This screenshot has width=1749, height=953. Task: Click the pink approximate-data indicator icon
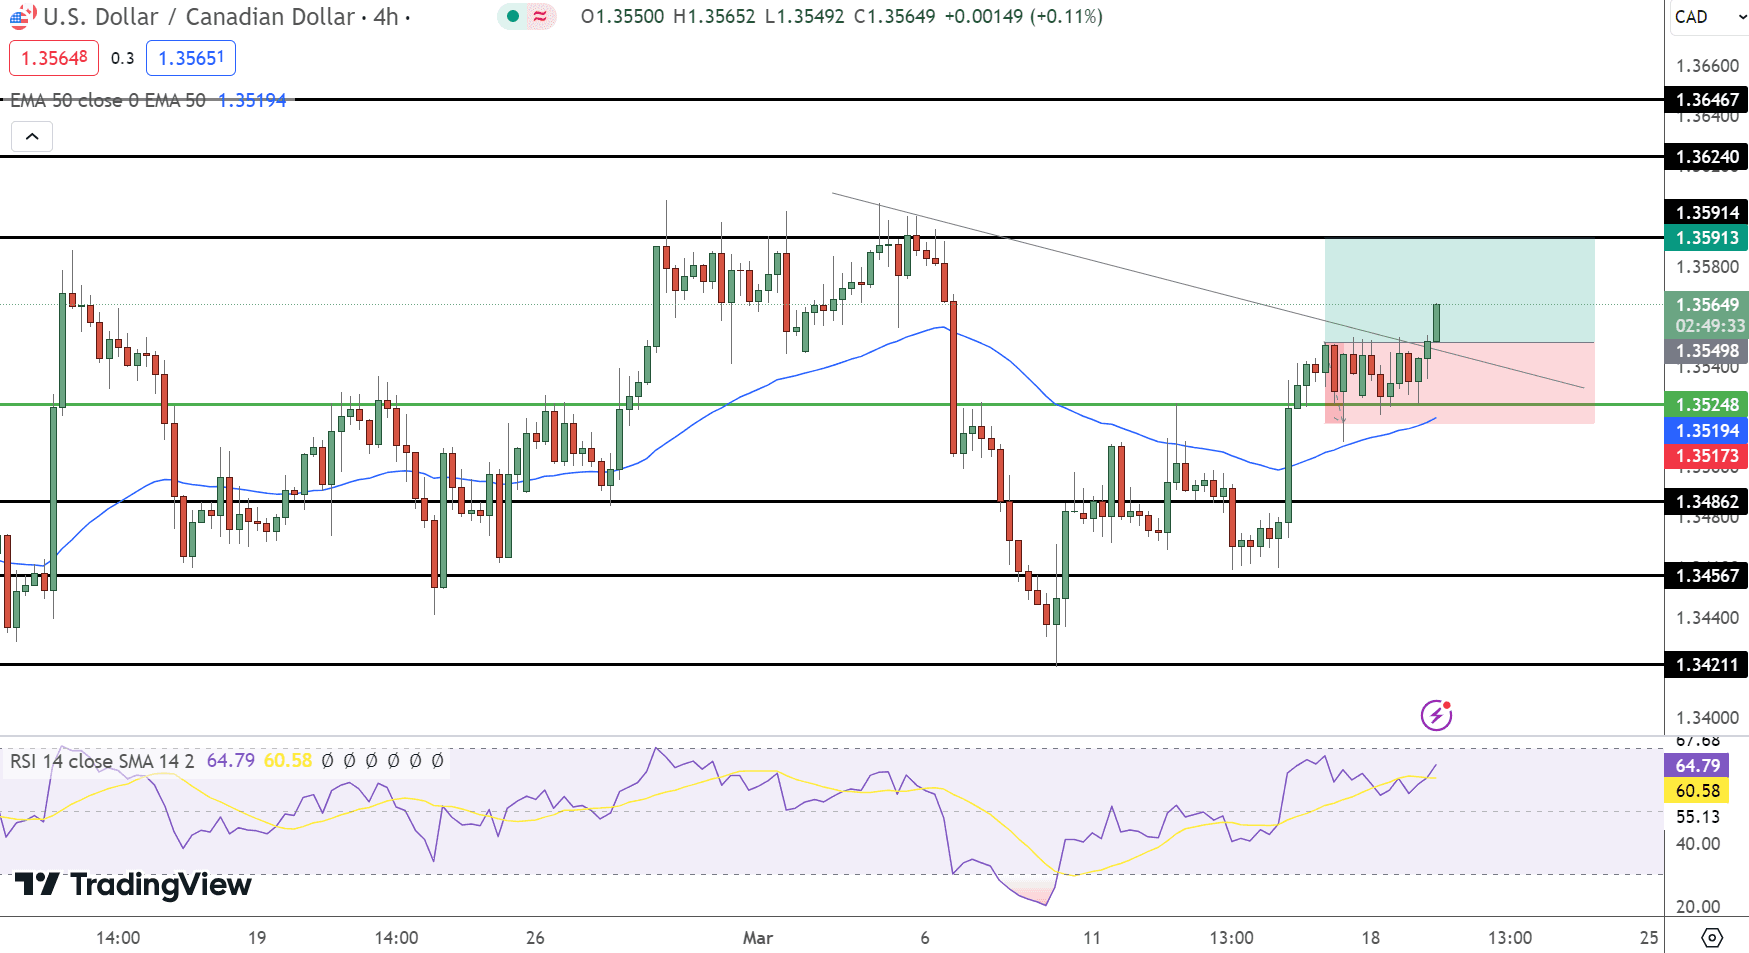click(x=540, y=16)
